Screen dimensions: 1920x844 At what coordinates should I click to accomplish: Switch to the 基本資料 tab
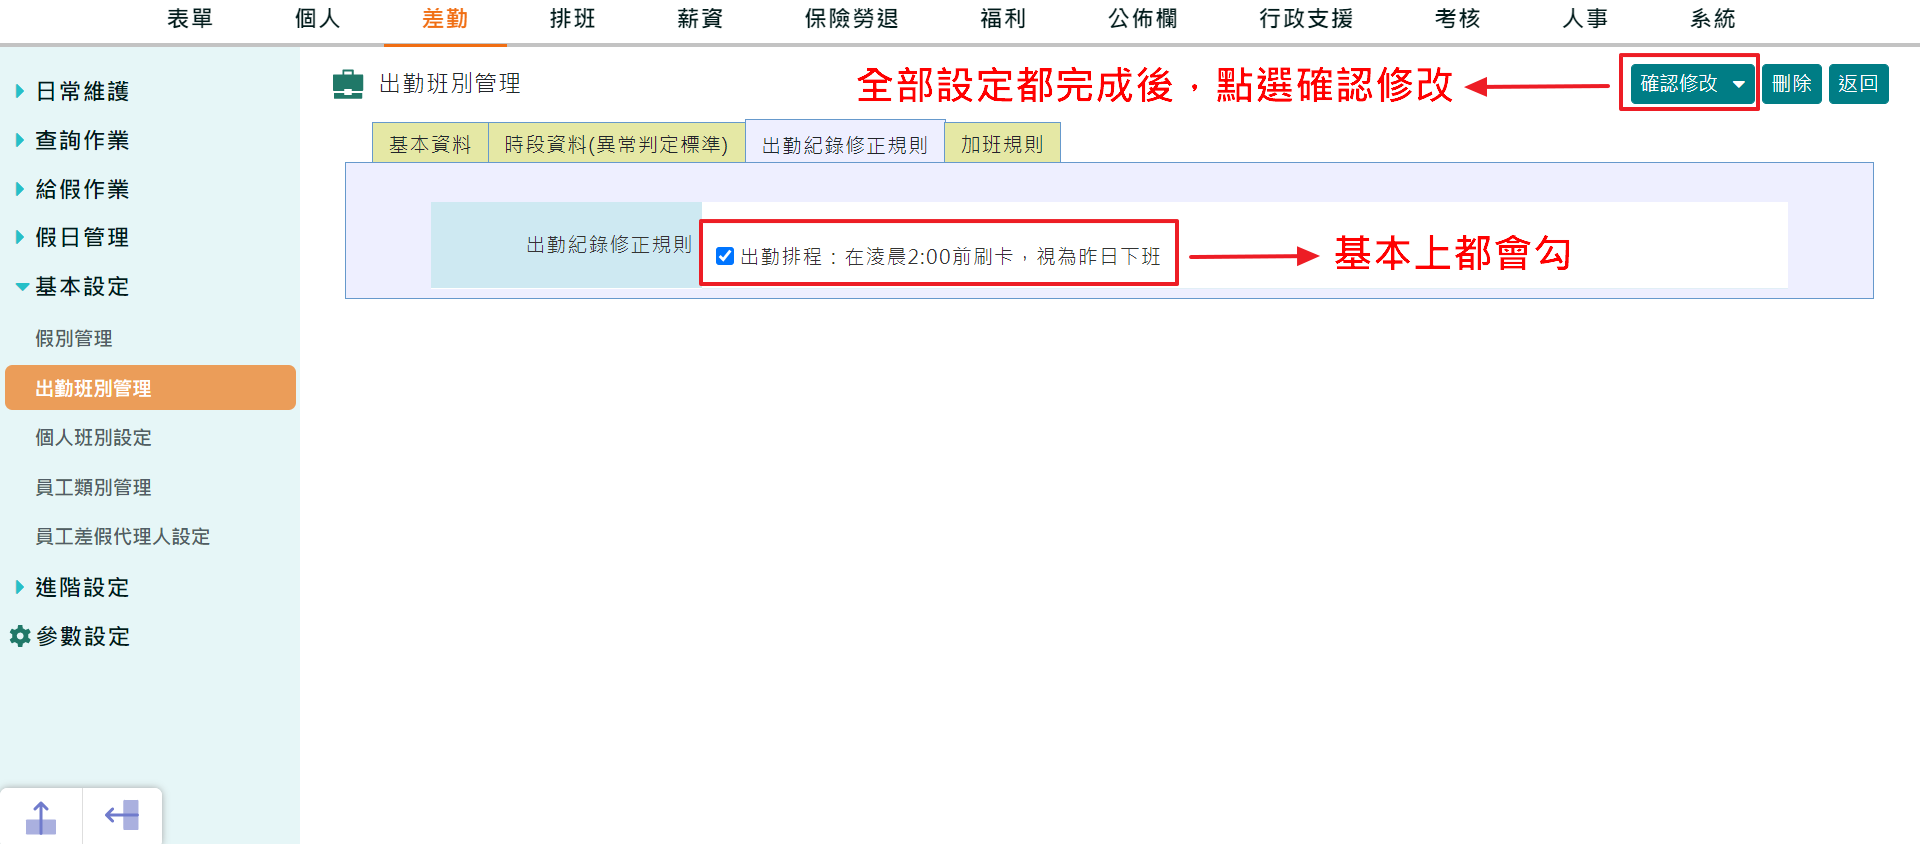click(x=430, y=143)
